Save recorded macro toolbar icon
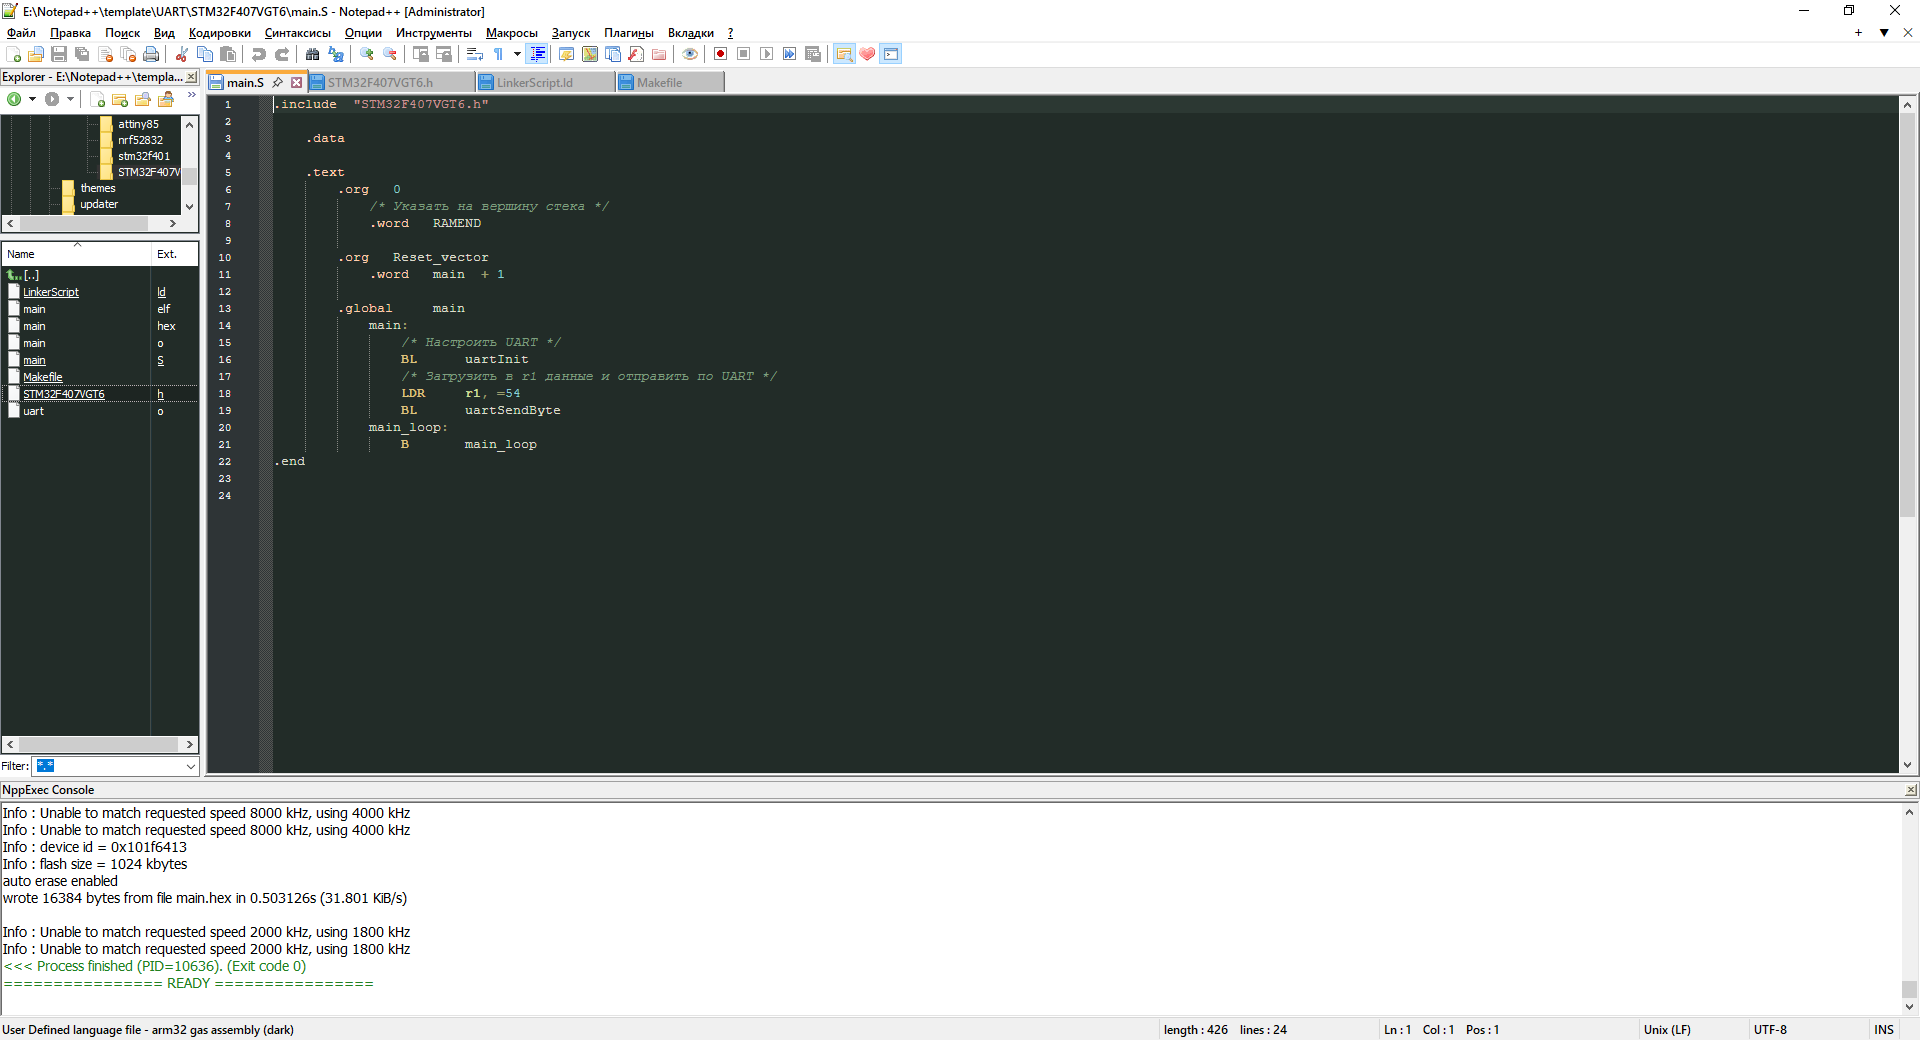The width and height of the screenshot is (1920, 1040). pyautogui.click(x=812, y=54)
